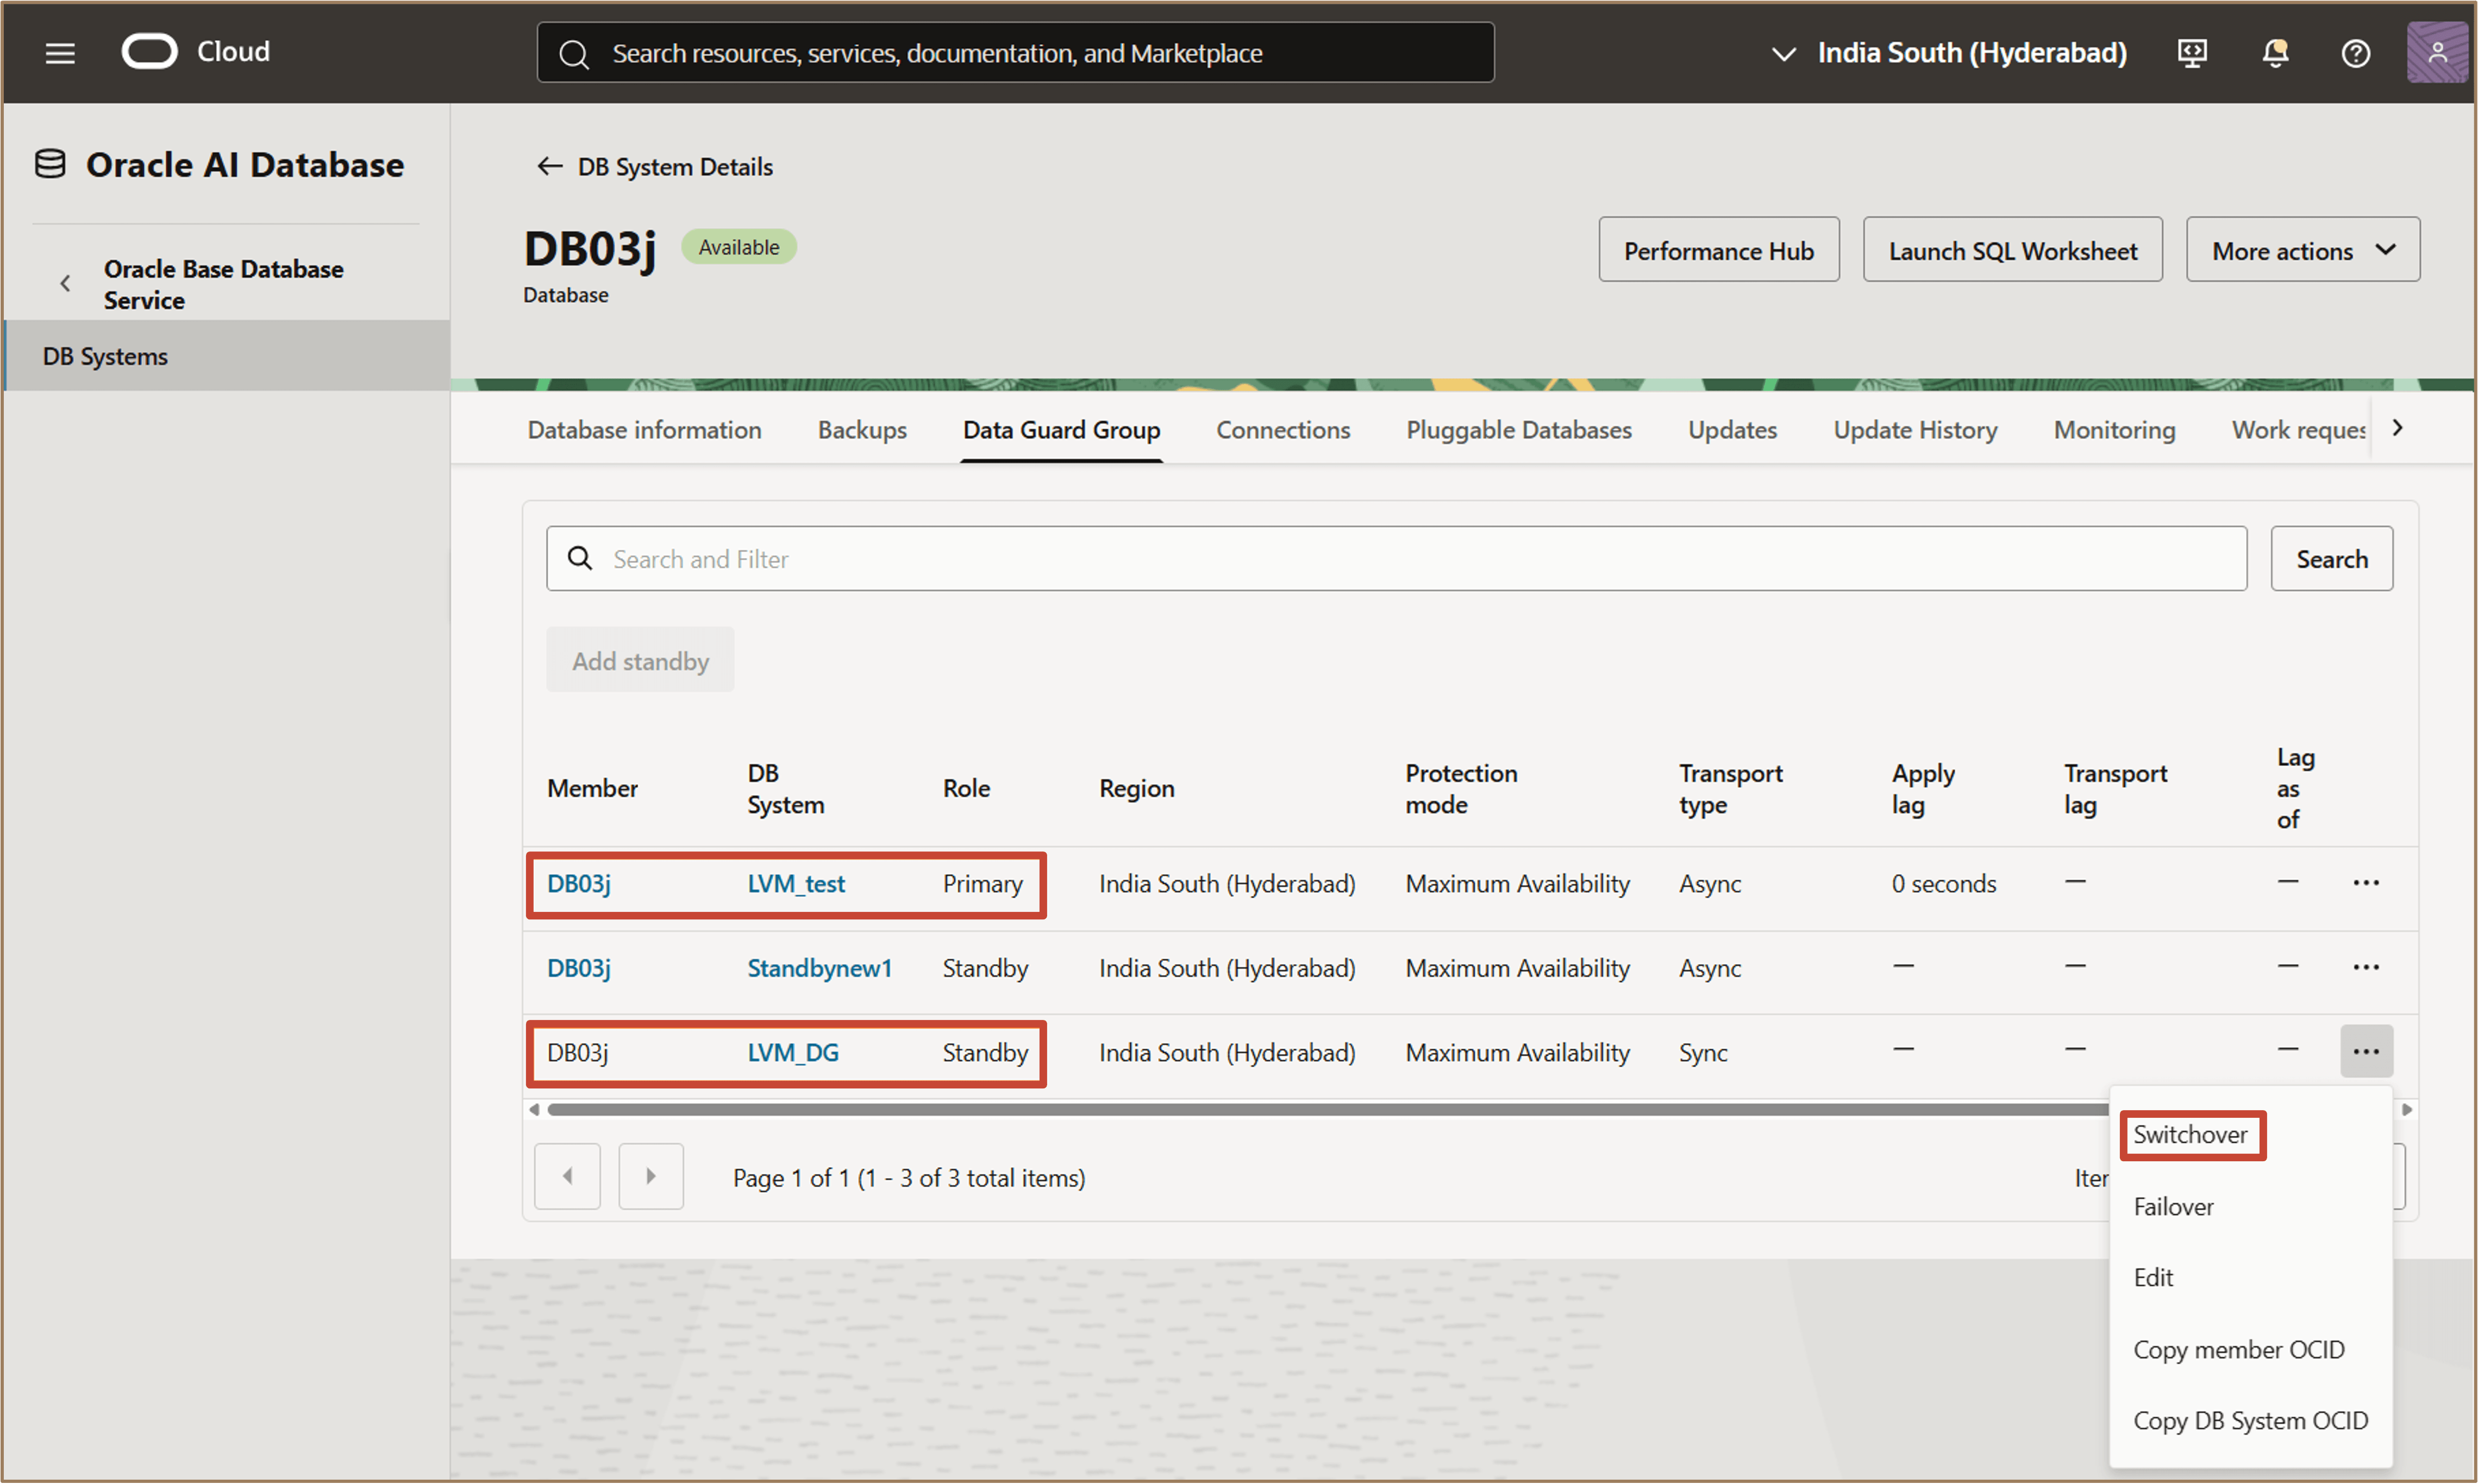Select Switchover from the context menu

click(x=2190, y=1134)
